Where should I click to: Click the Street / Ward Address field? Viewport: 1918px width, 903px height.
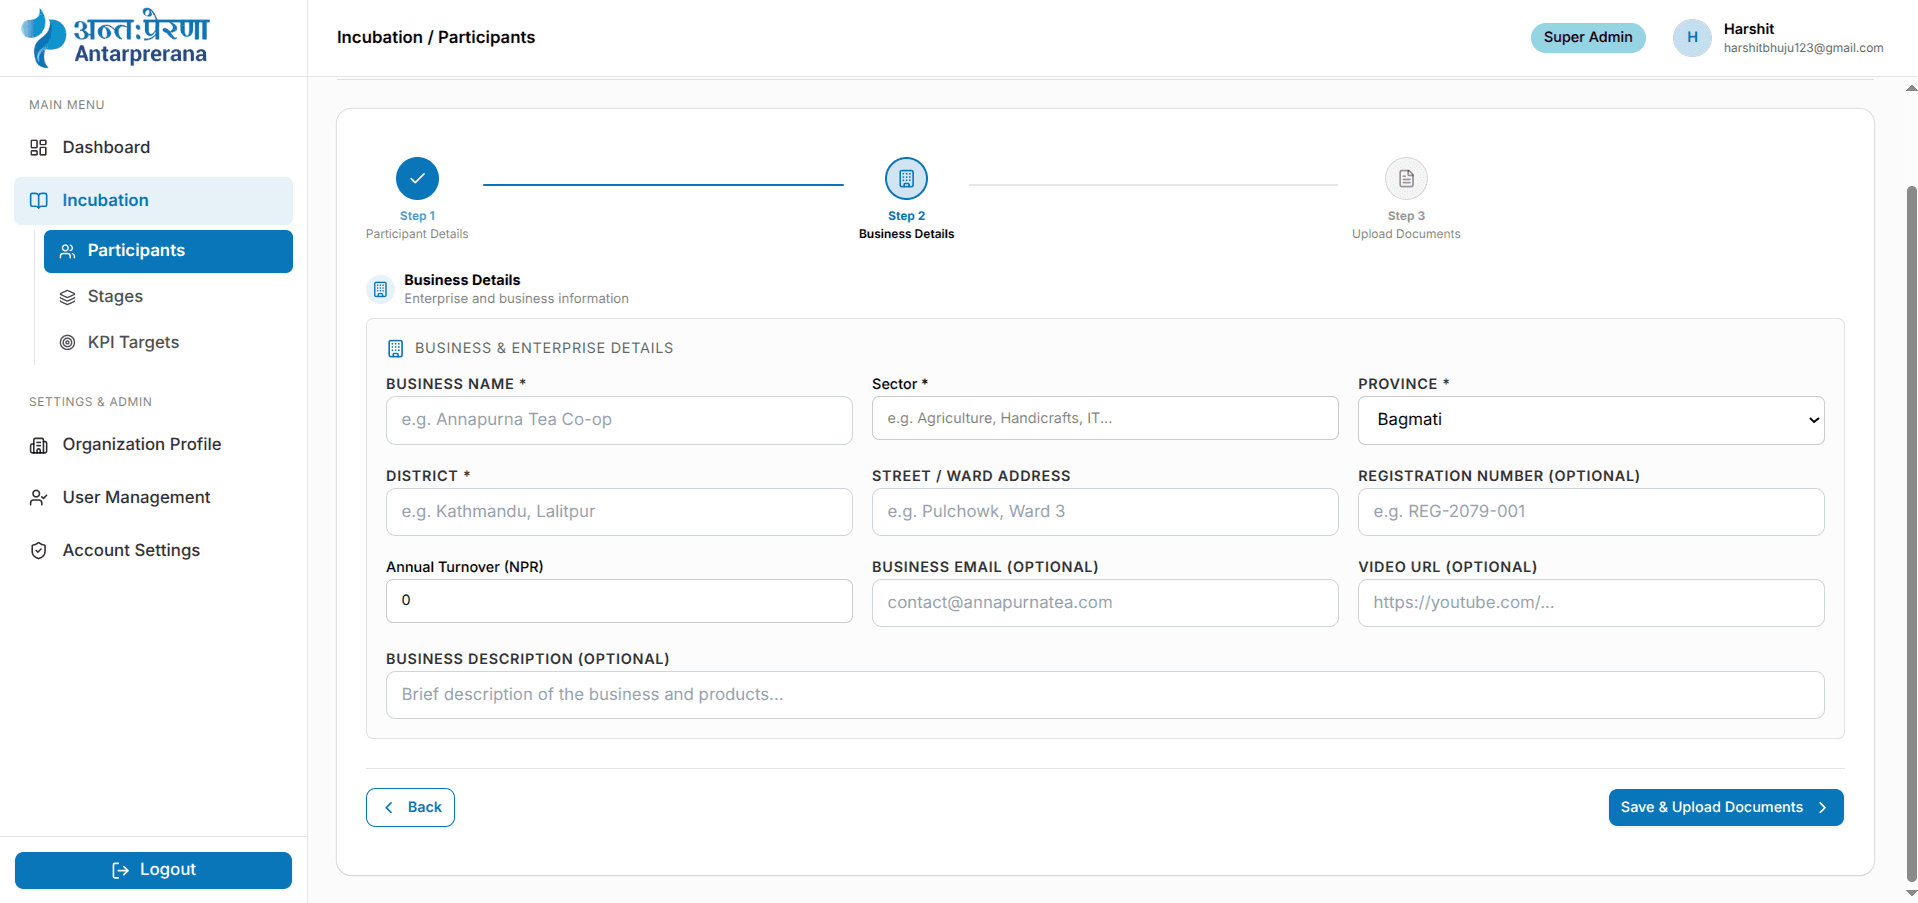pos(1105,512)
